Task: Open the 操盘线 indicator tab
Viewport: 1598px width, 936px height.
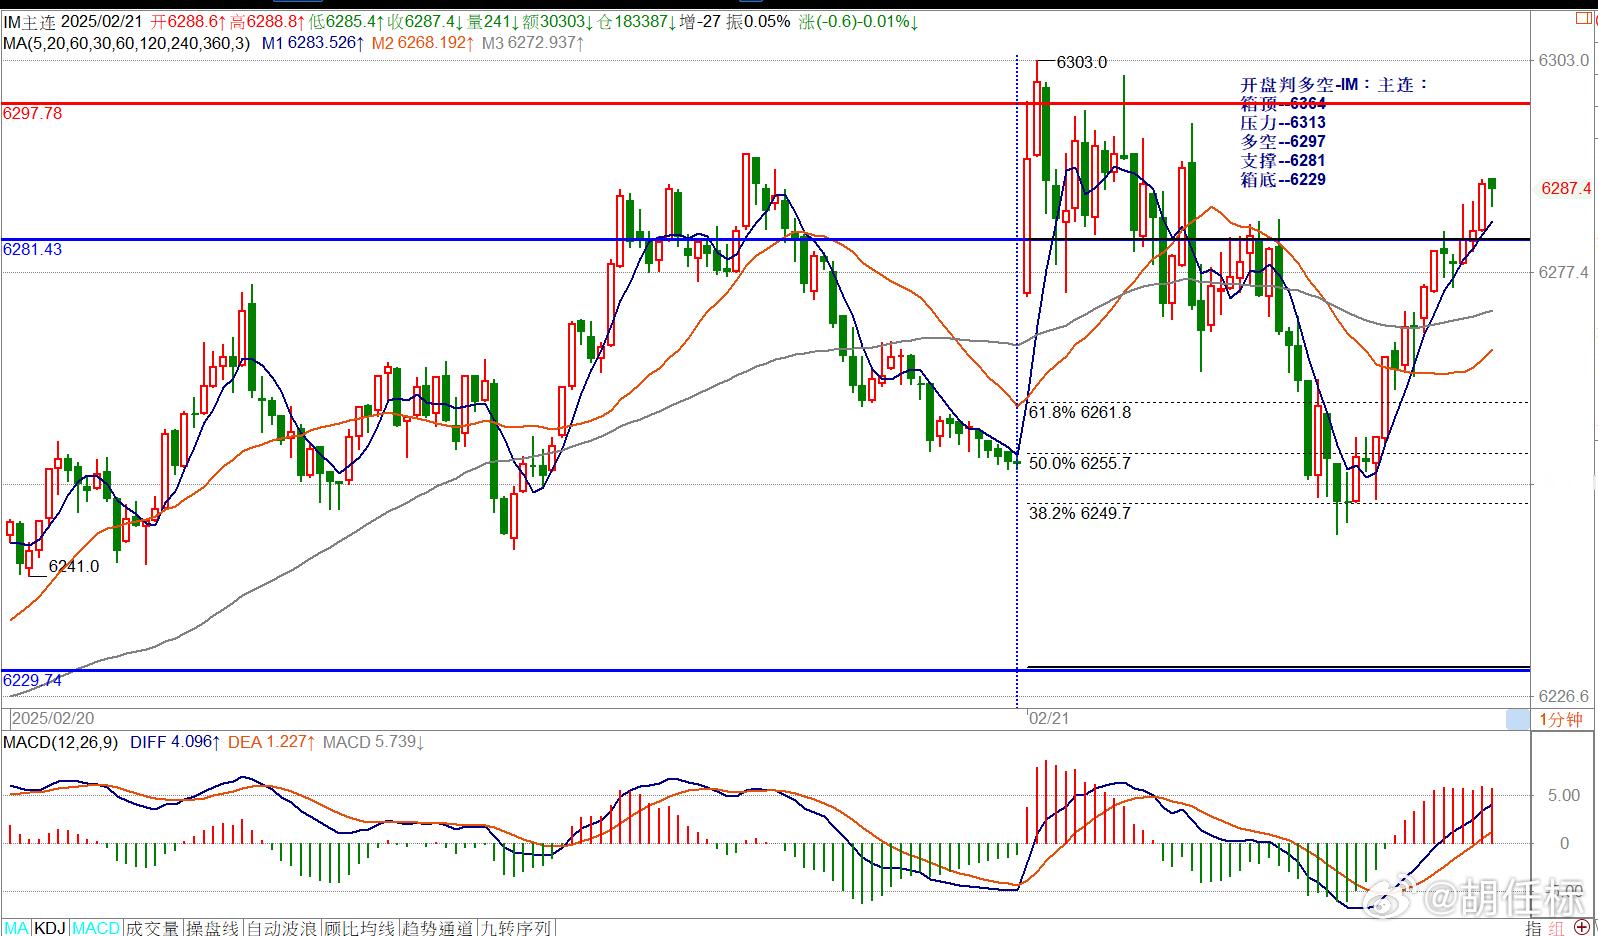Action: (x=213, y=928)
